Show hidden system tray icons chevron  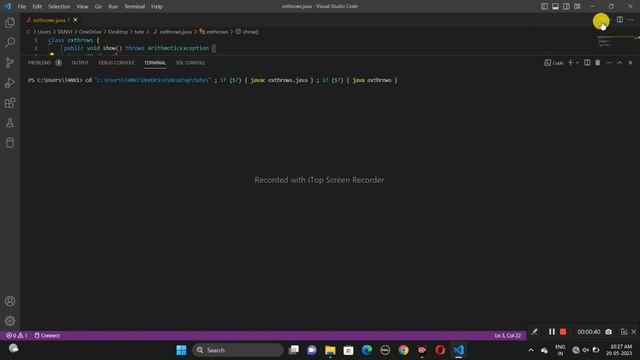[x=531, y=350]
